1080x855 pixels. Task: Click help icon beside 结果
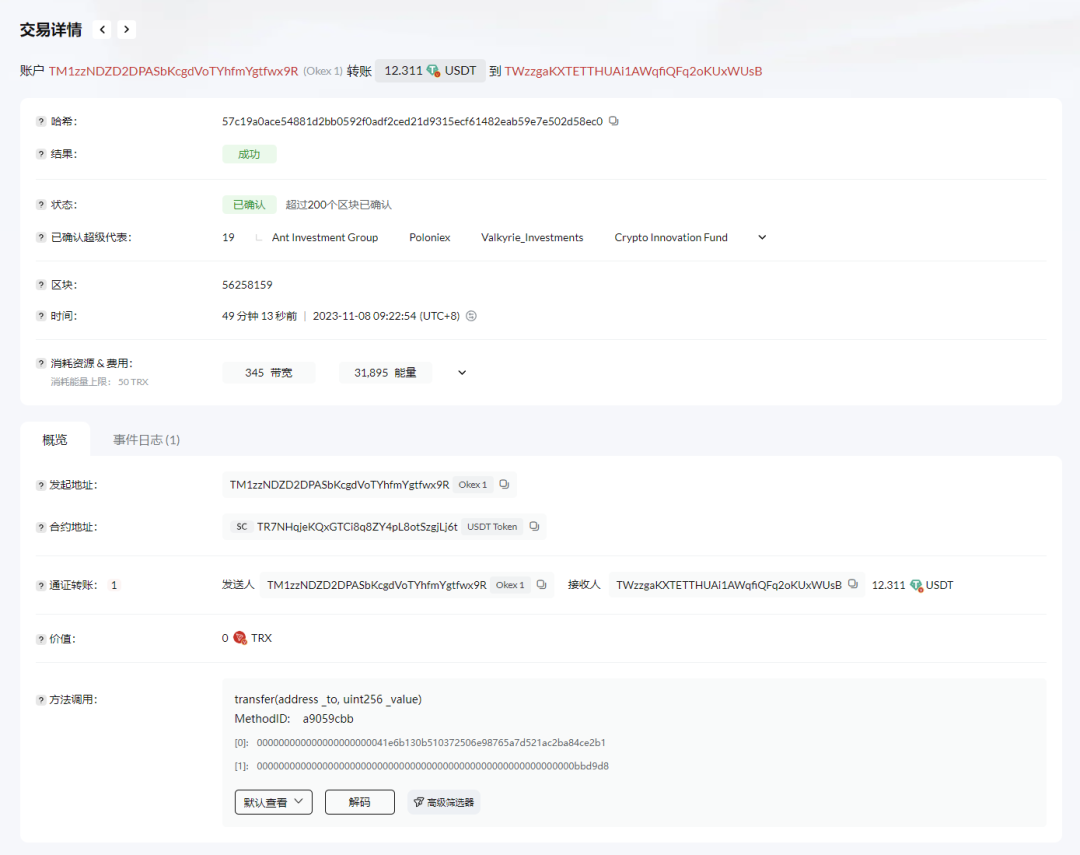(x=41, y=154)
